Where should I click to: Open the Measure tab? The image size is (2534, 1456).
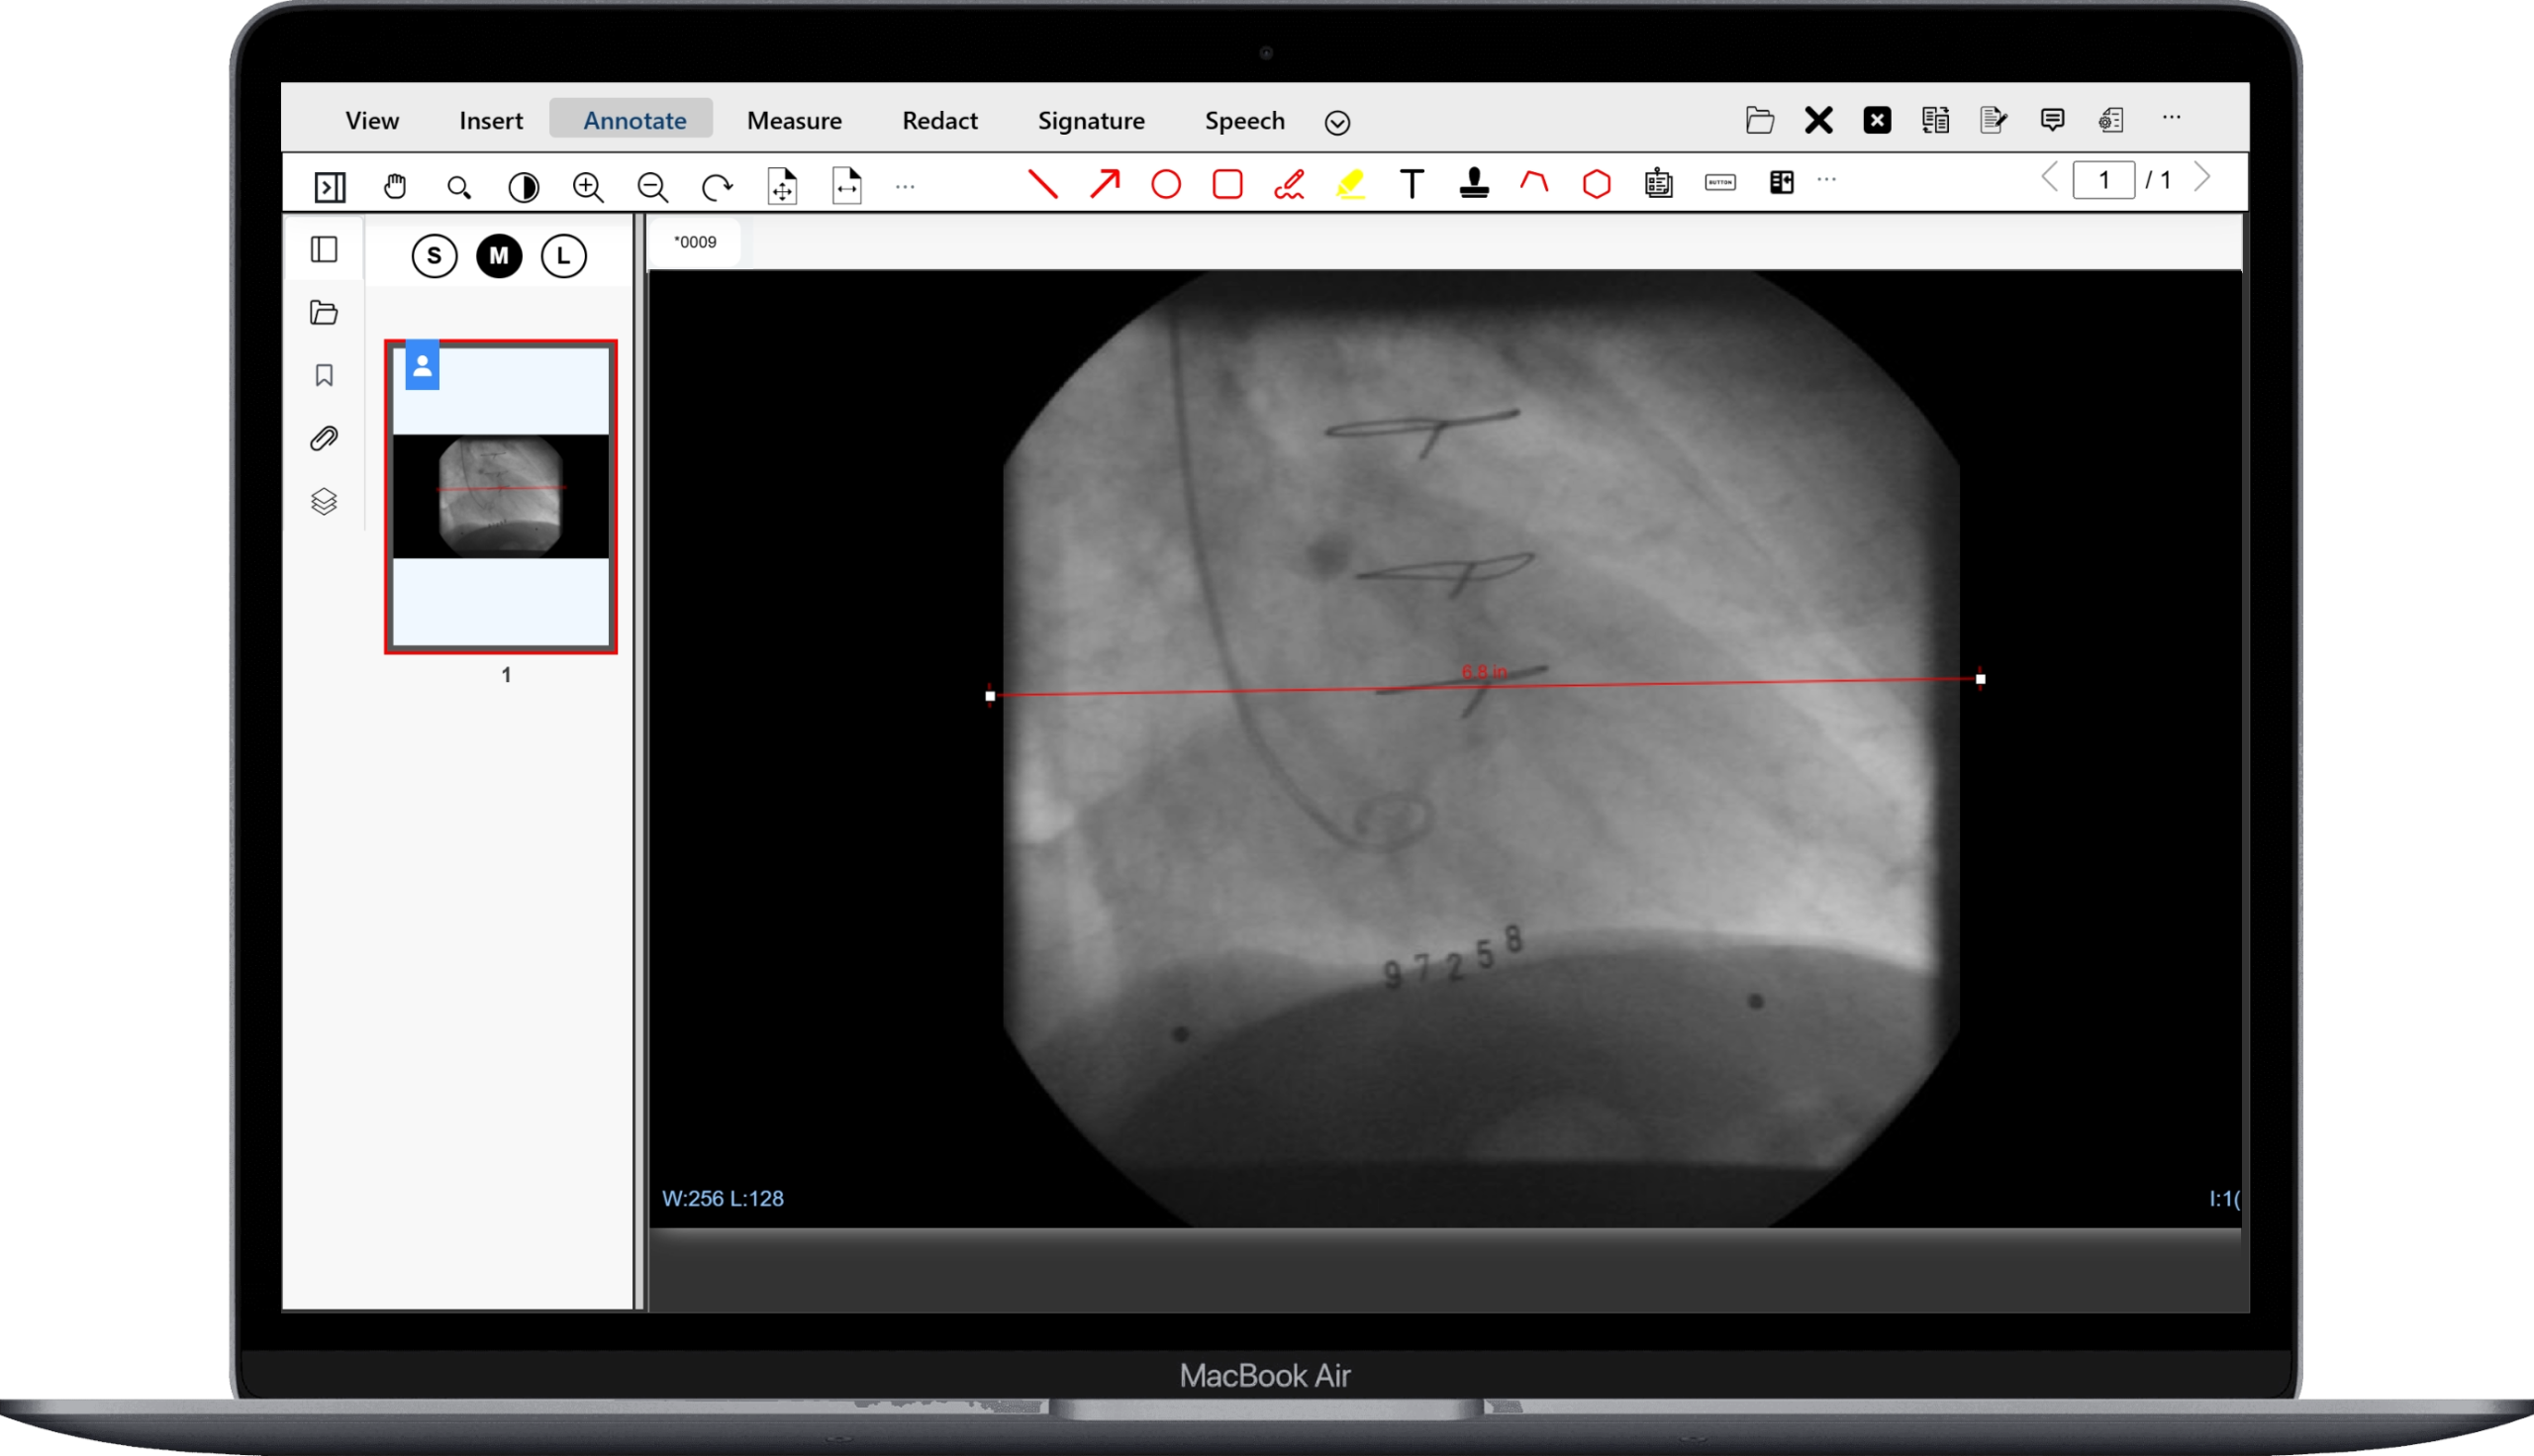click(x=794, y=120)
